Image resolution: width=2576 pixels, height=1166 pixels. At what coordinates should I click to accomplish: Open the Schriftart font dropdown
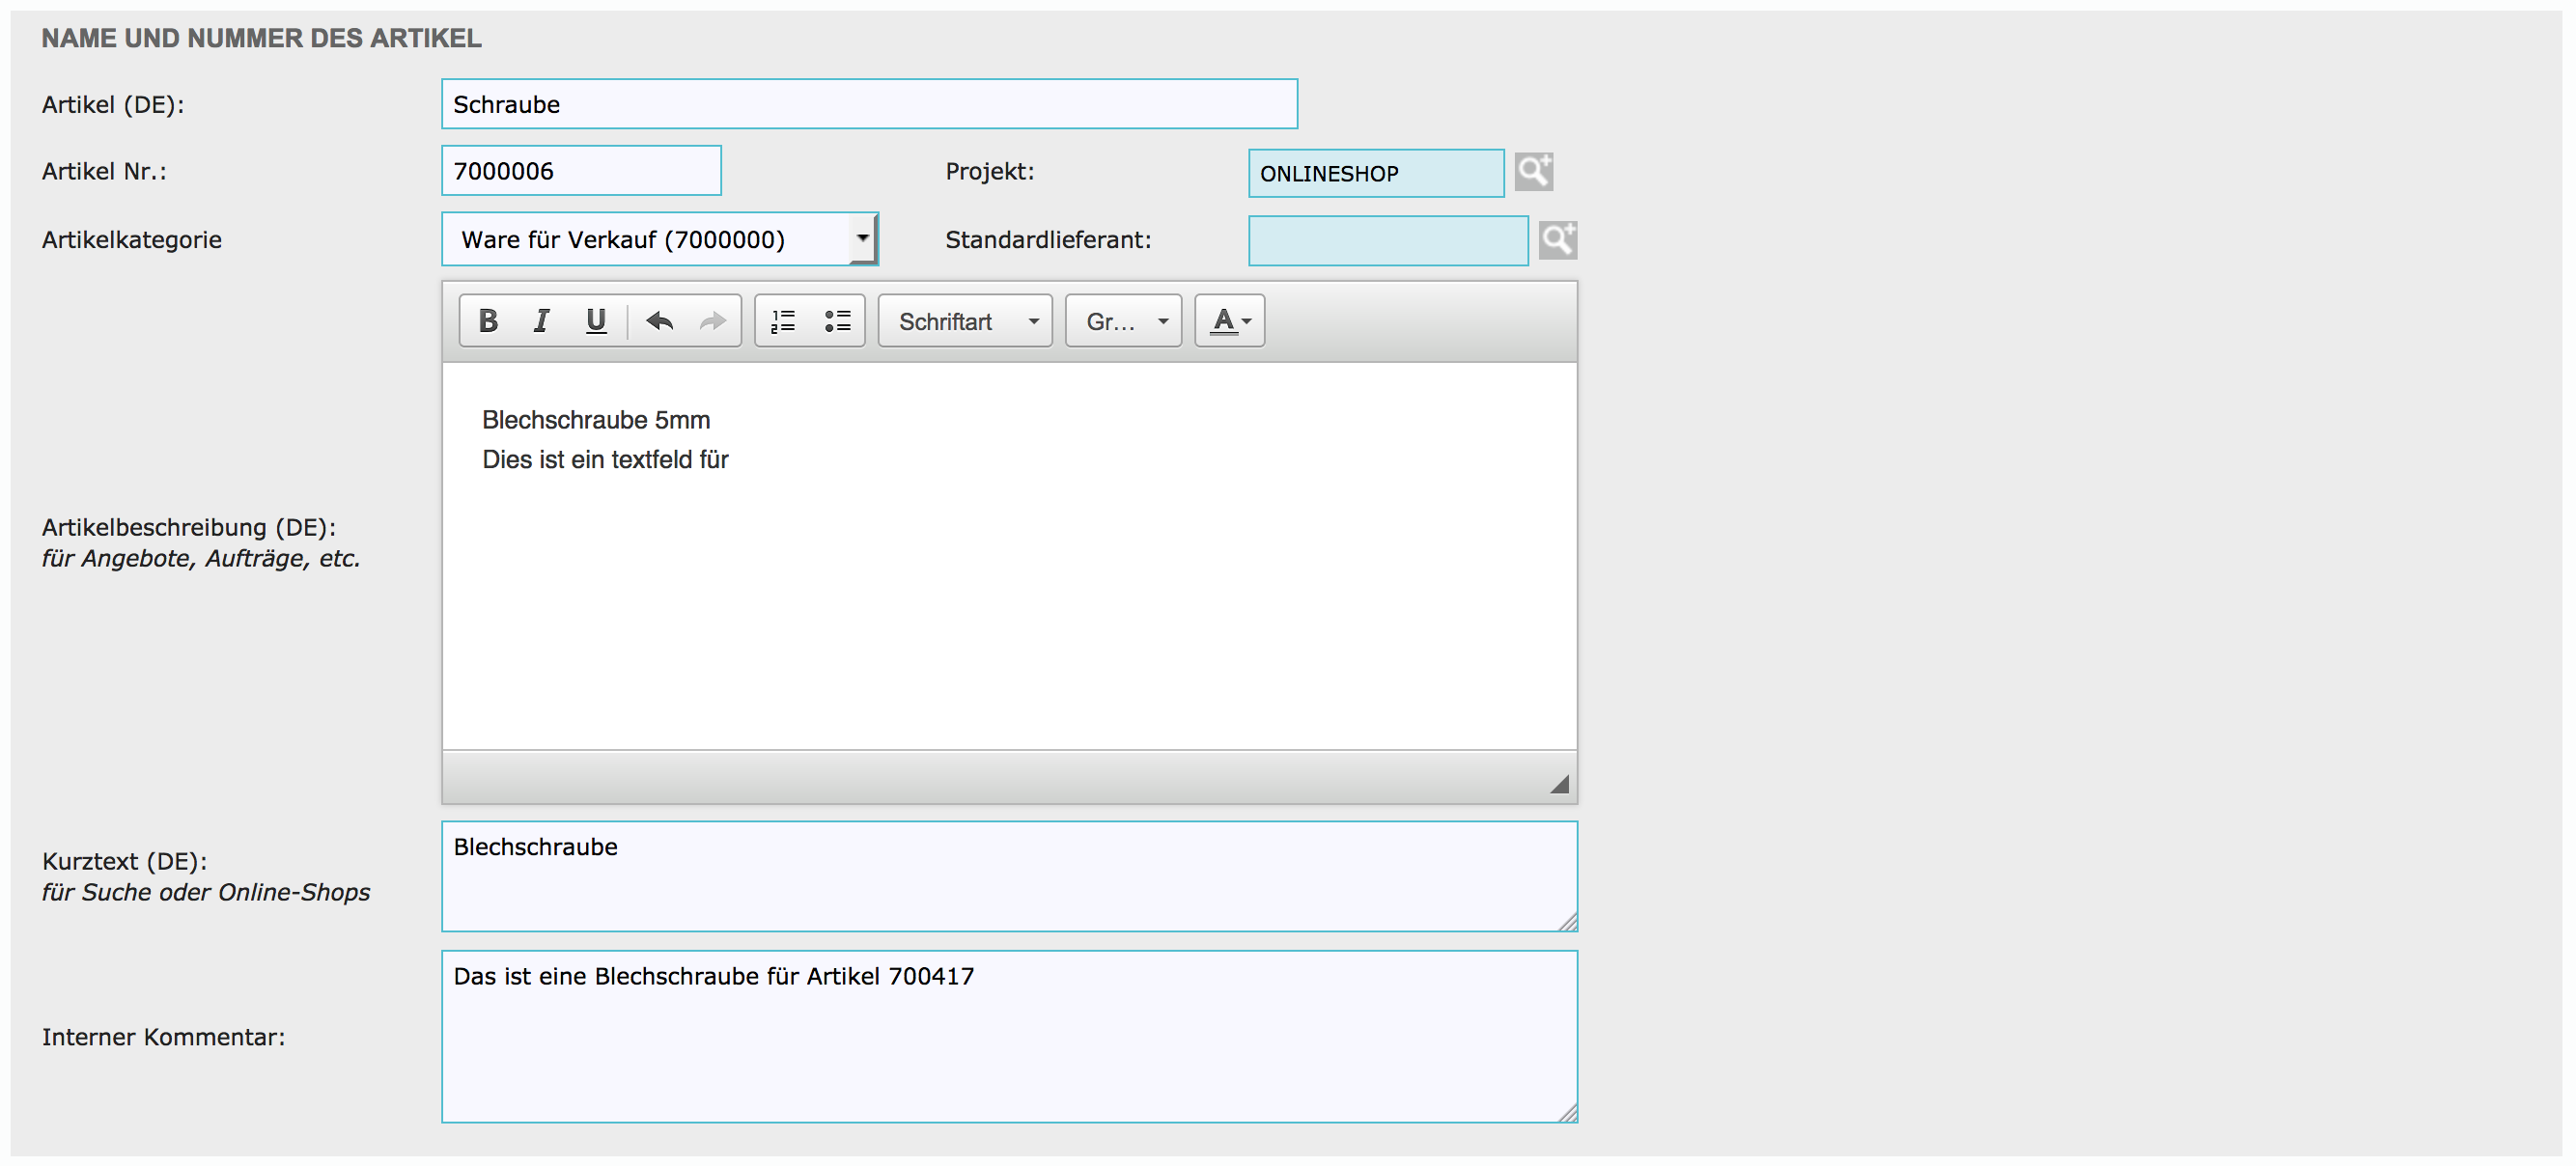tap(965, 321)
